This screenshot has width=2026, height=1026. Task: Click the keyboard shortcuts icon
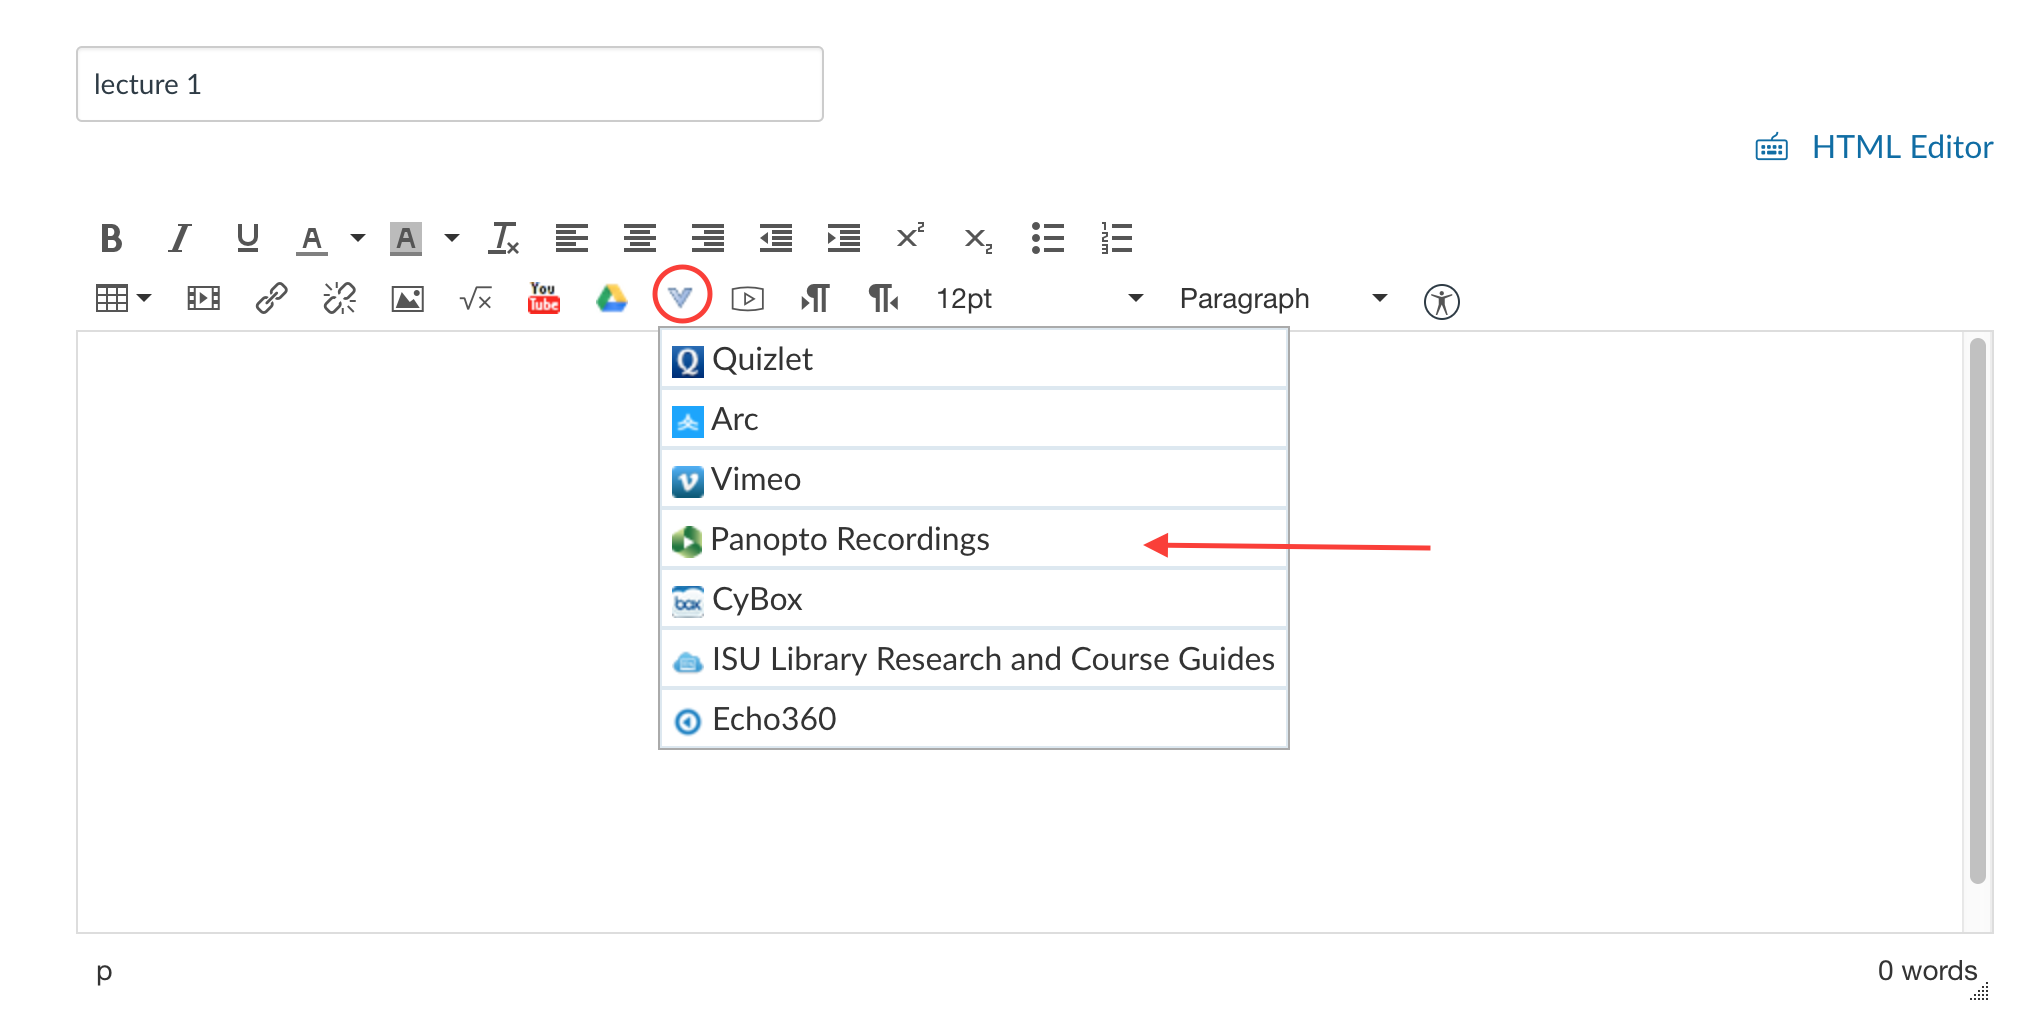[1772, 147]
